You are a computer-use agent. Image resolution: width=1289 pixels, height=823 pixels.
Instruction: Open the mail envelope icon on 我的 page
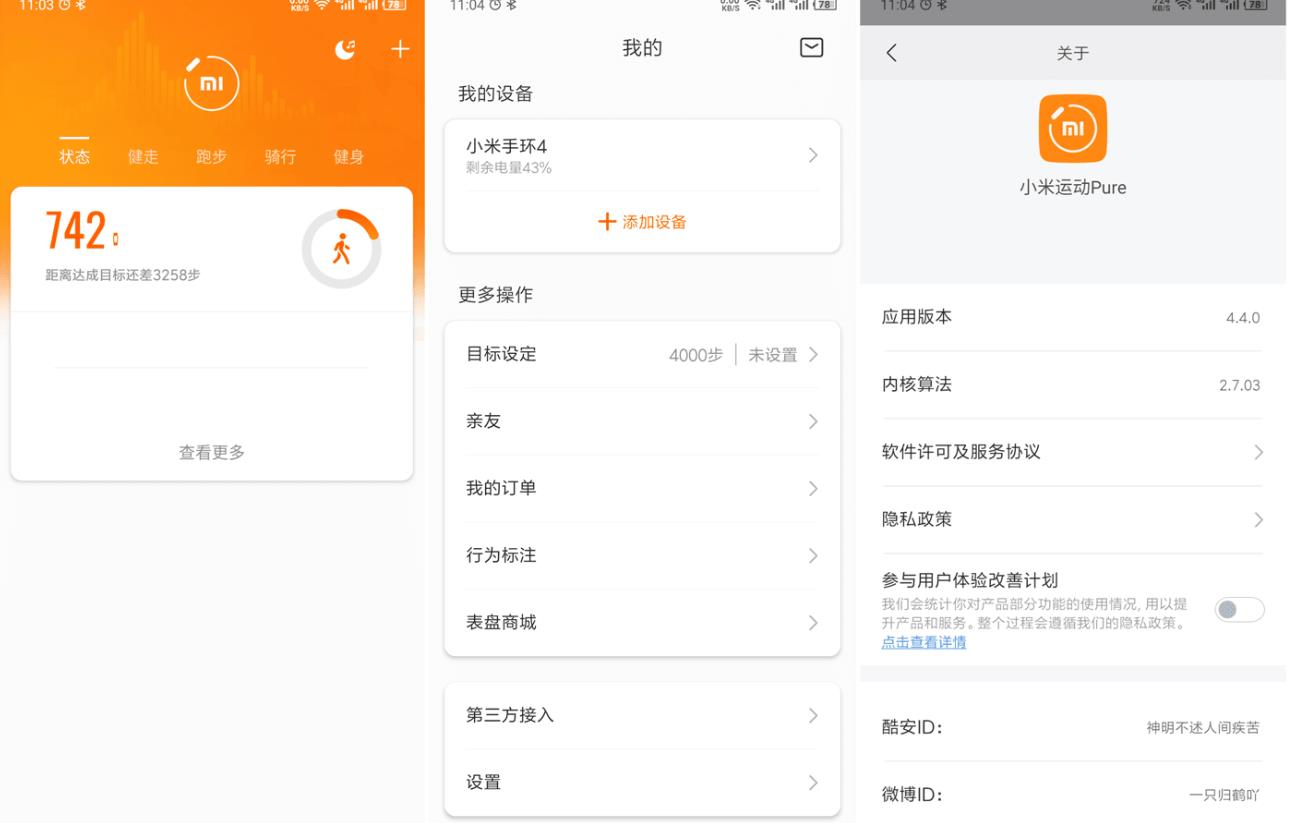point(812,48)
